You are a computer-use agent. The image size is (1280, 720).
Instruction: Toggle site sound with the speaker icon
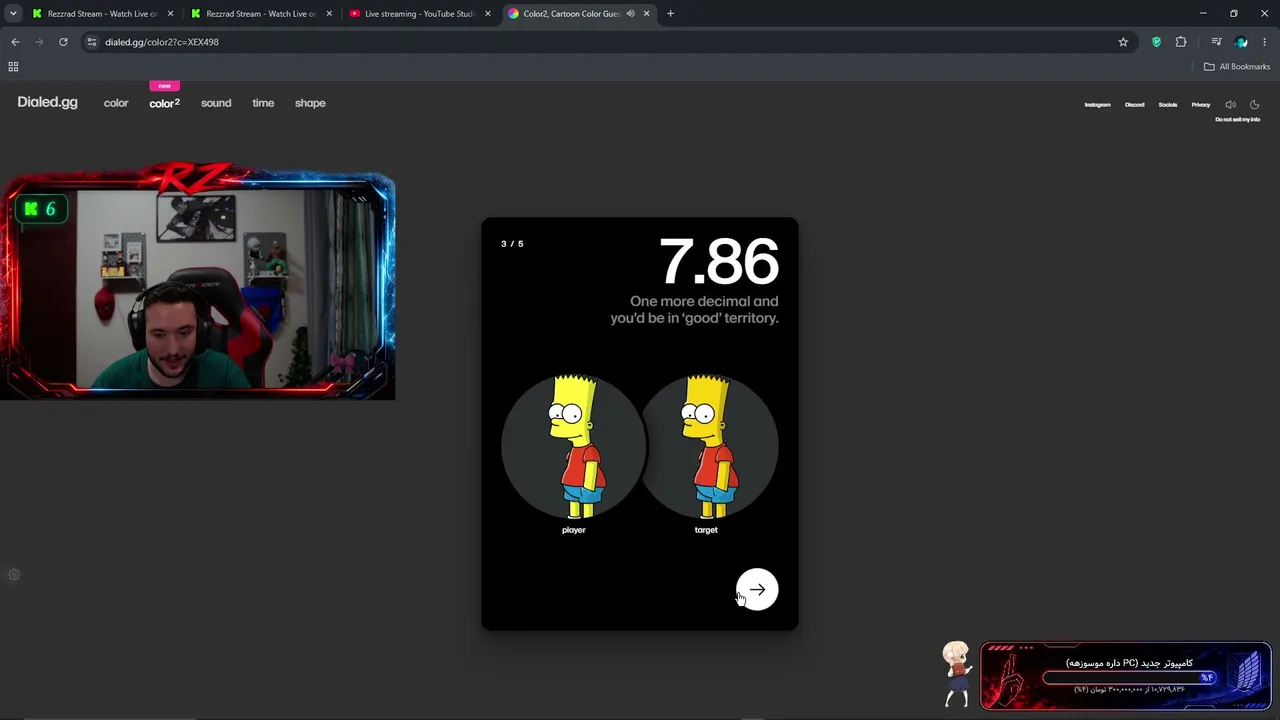pyautogui.click(x=1230, y=104)
